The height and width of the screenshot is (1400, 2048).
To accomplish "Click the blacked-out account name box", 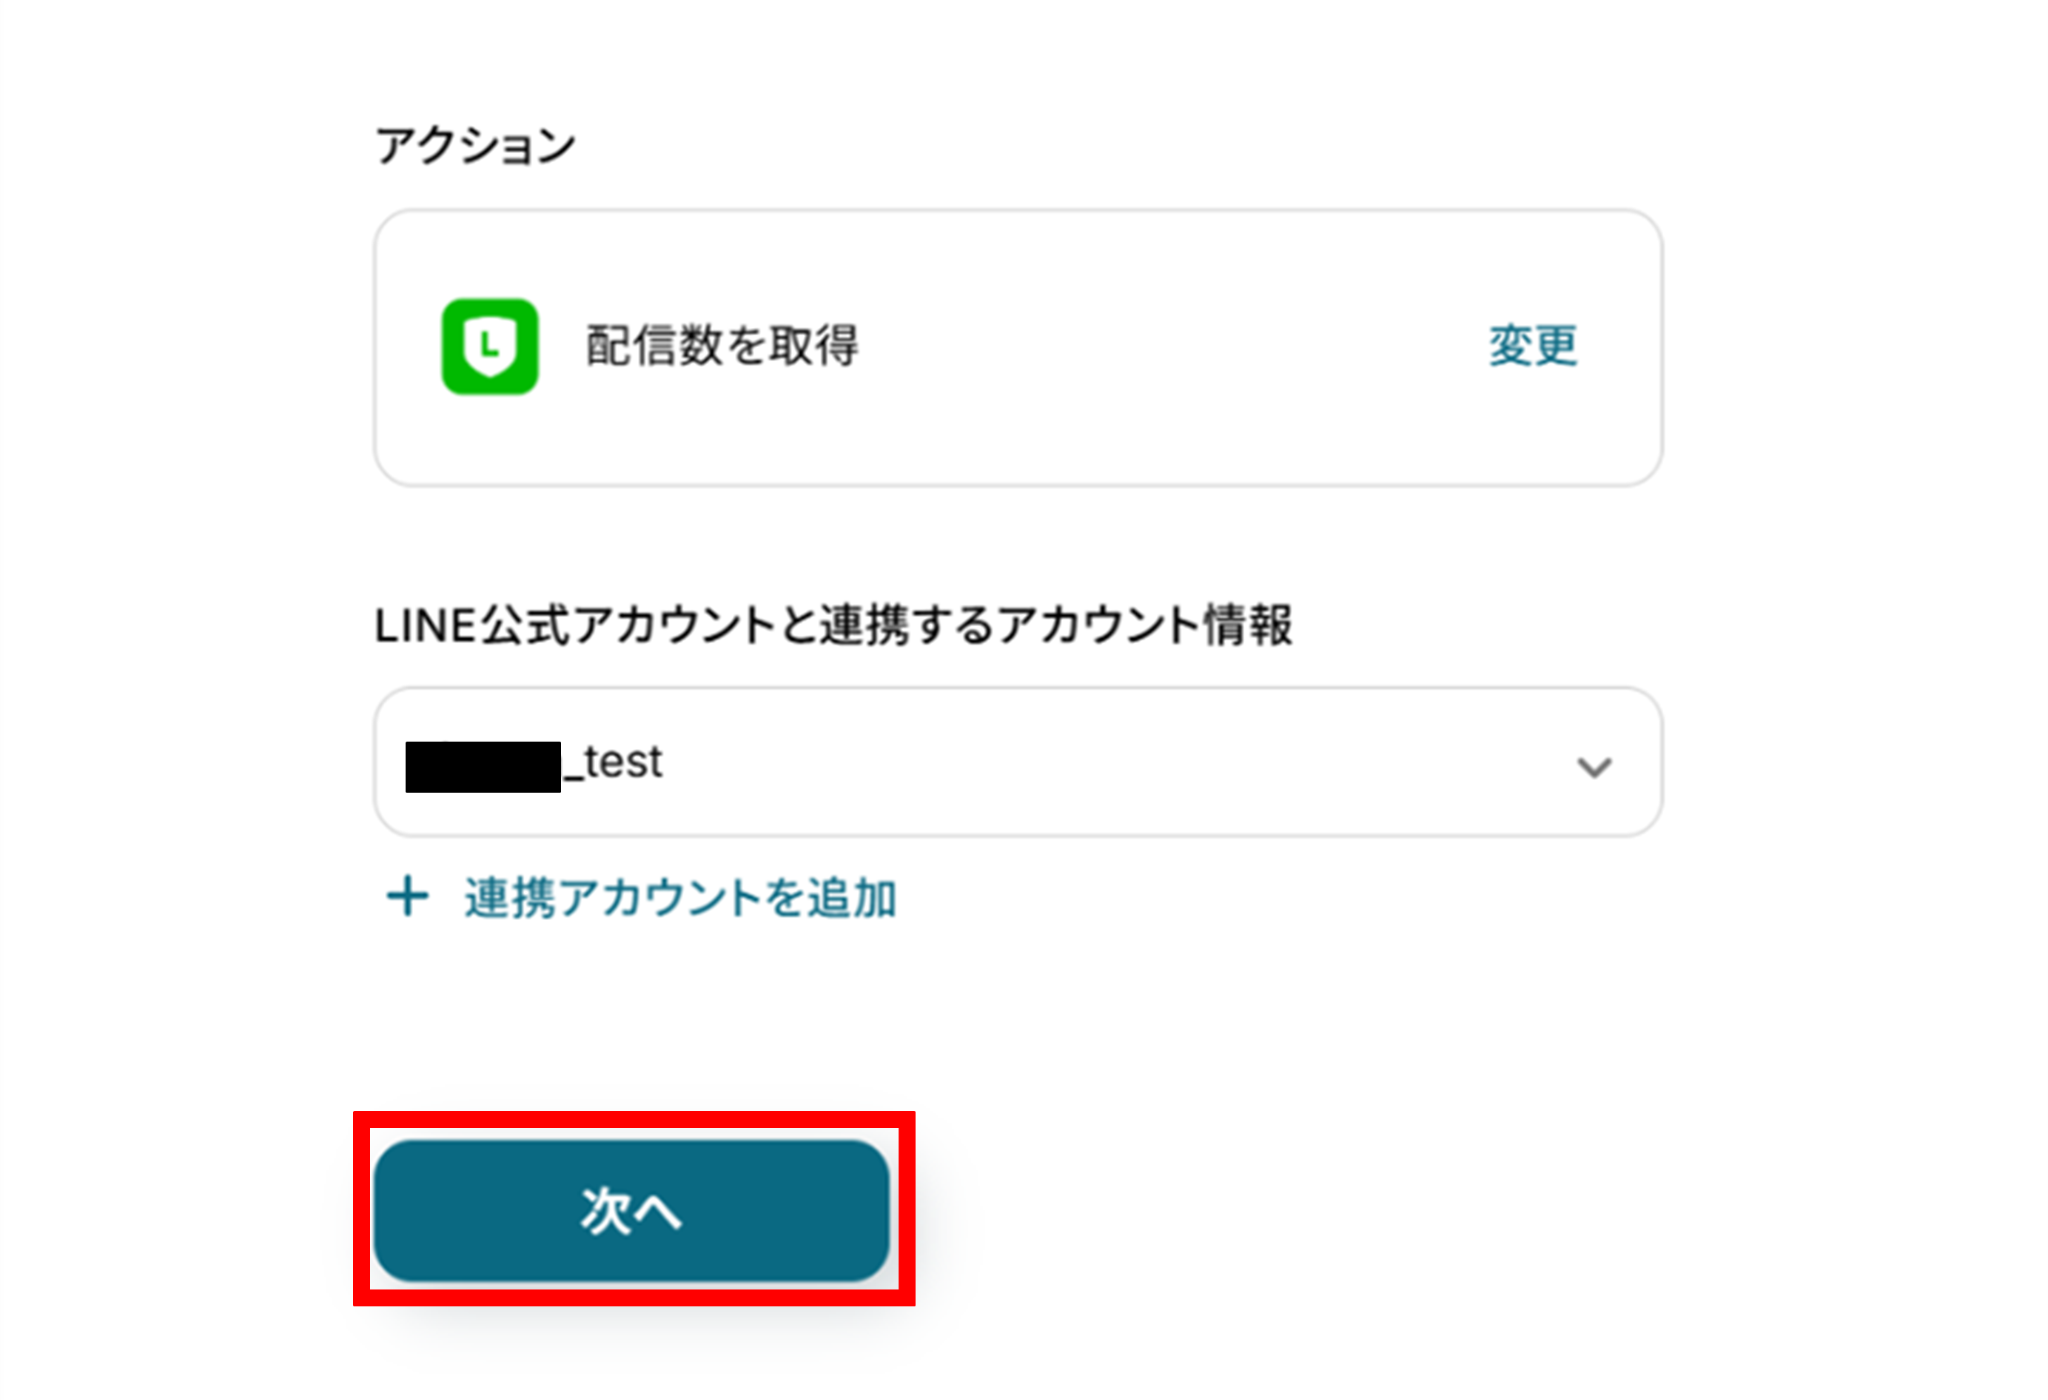I will [x=483, y=767].
